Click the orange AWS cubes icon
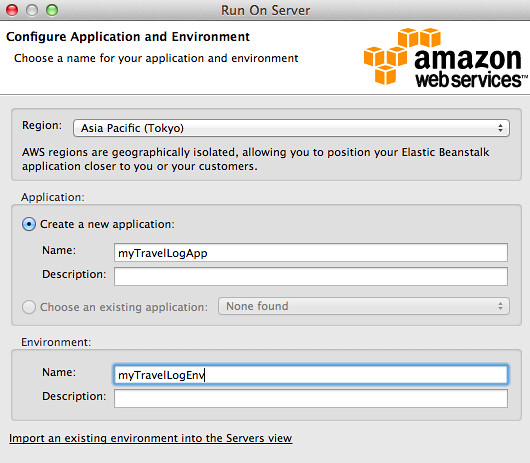This screenshot has width=530, height=463. click(x=402, y=56)
